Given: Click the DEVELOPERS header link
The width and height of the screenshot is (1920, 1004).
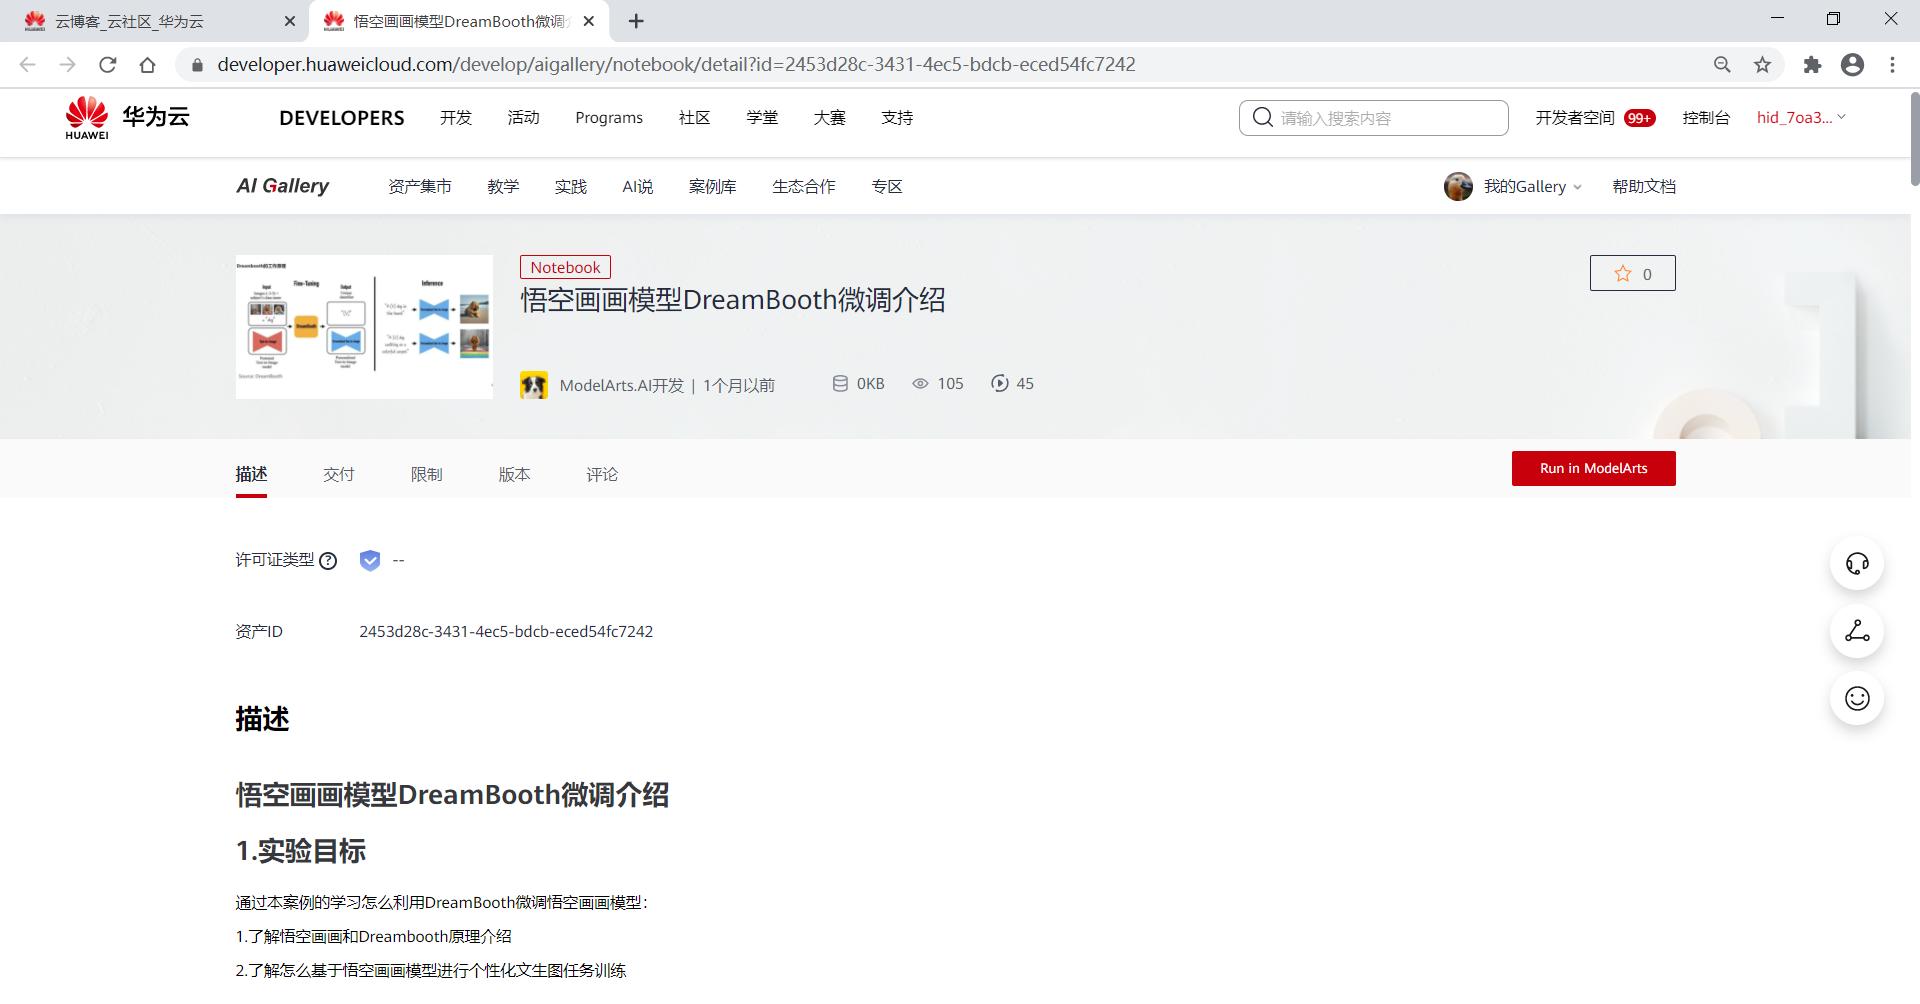Looking at the screenshot, I should (342, 118).
